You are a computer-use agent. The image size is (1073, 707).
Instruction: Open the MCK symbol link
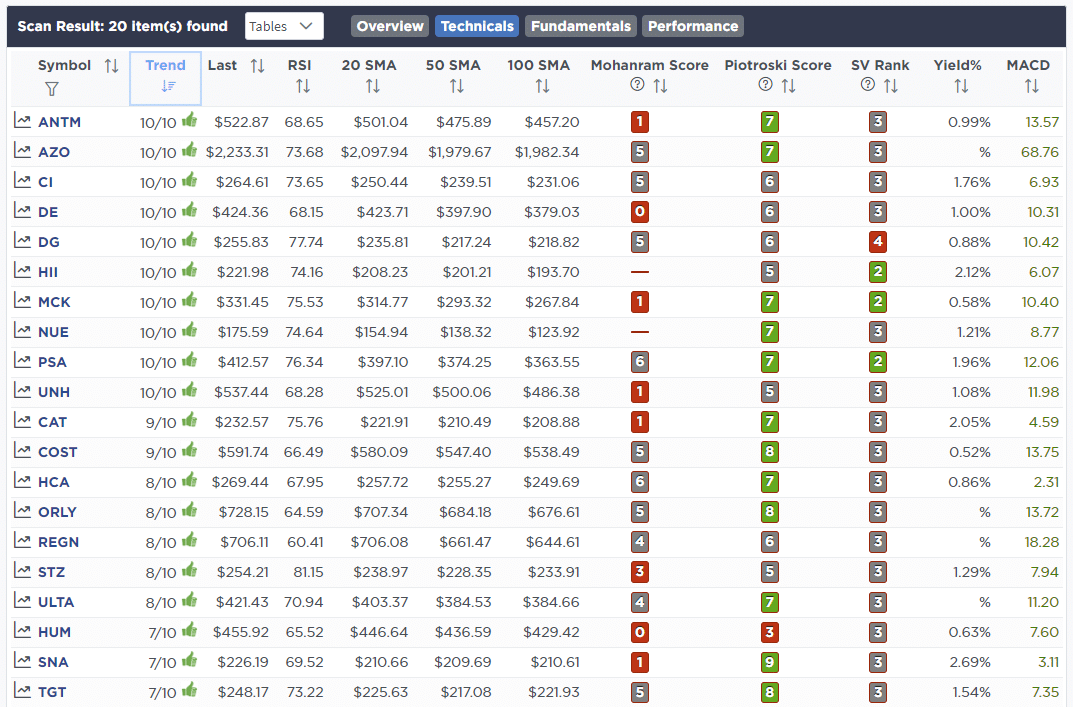(x=54, y=301)
